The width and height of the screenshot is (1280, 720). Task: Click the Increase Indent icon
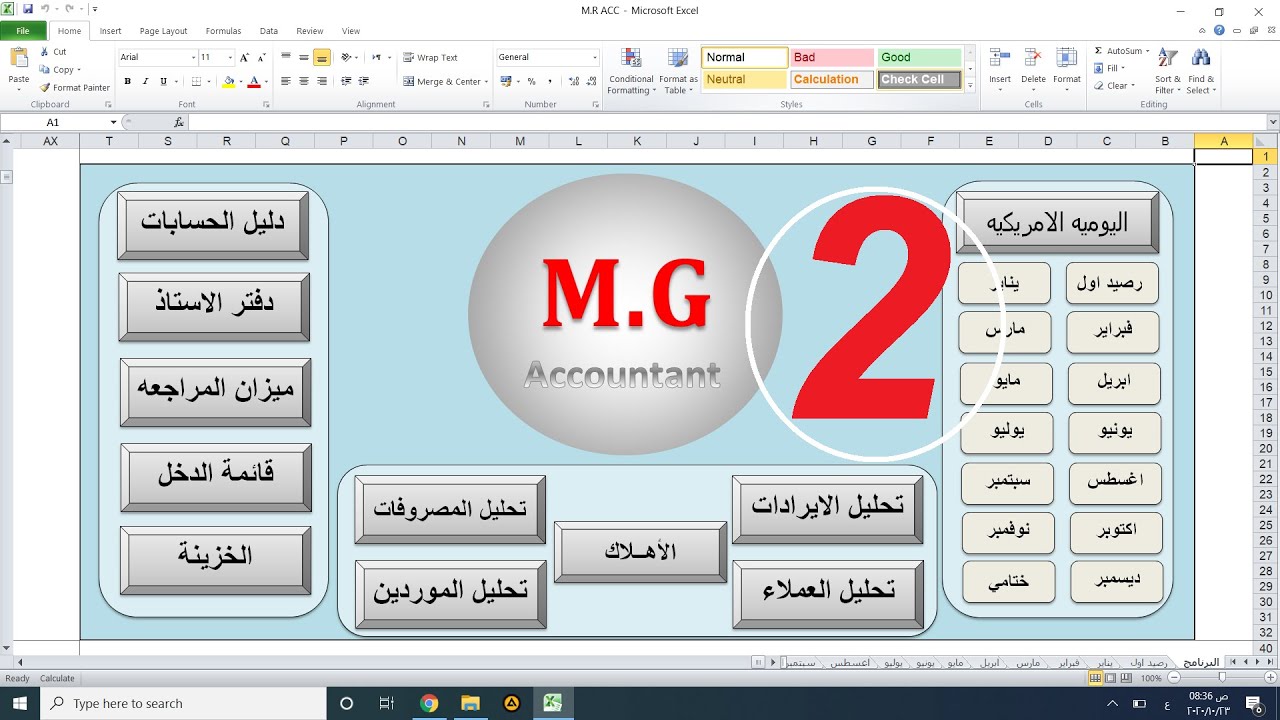click(x=363, y=82)
